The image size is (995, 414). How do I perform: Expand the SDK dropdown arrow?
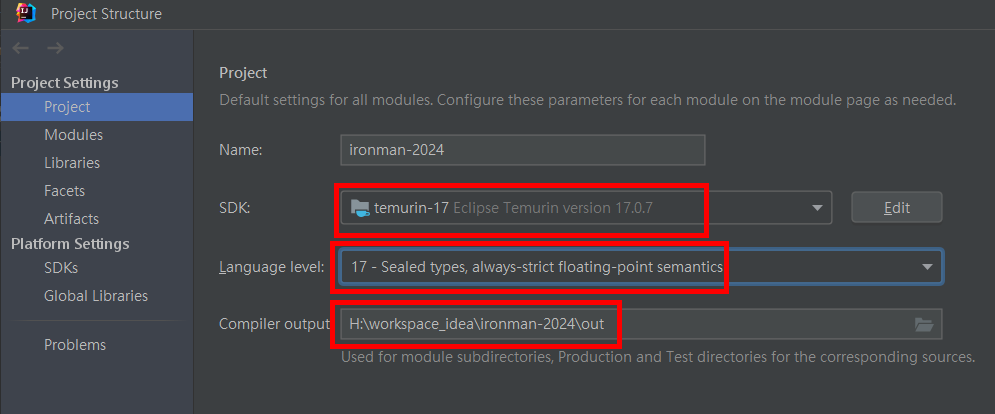tap(817, 208)
